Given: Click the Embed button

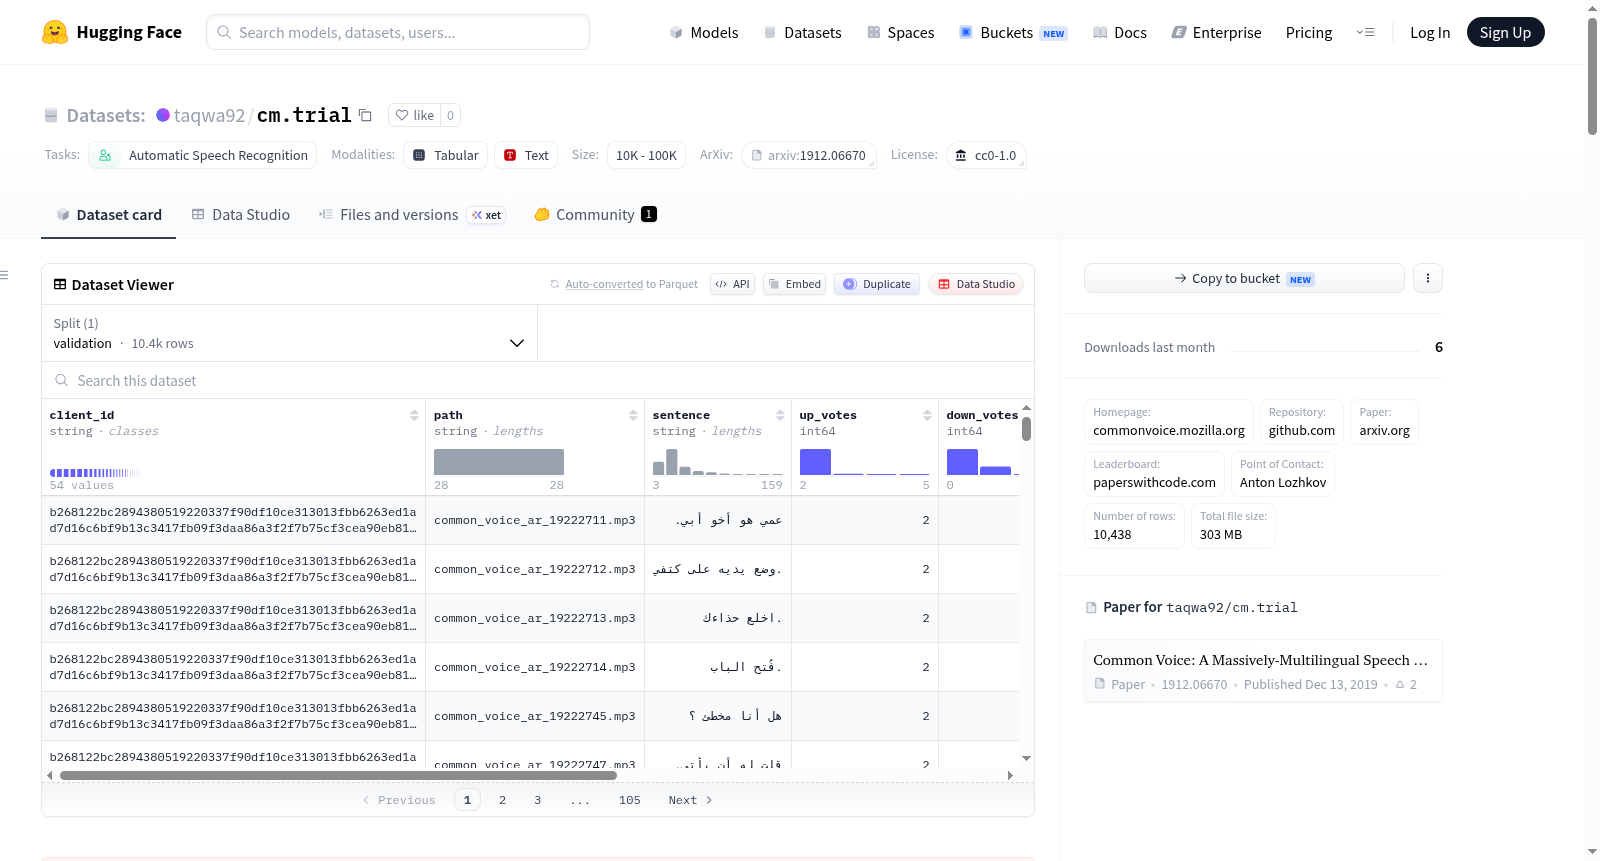Looking at the screenshot, I should coord(794,284).
